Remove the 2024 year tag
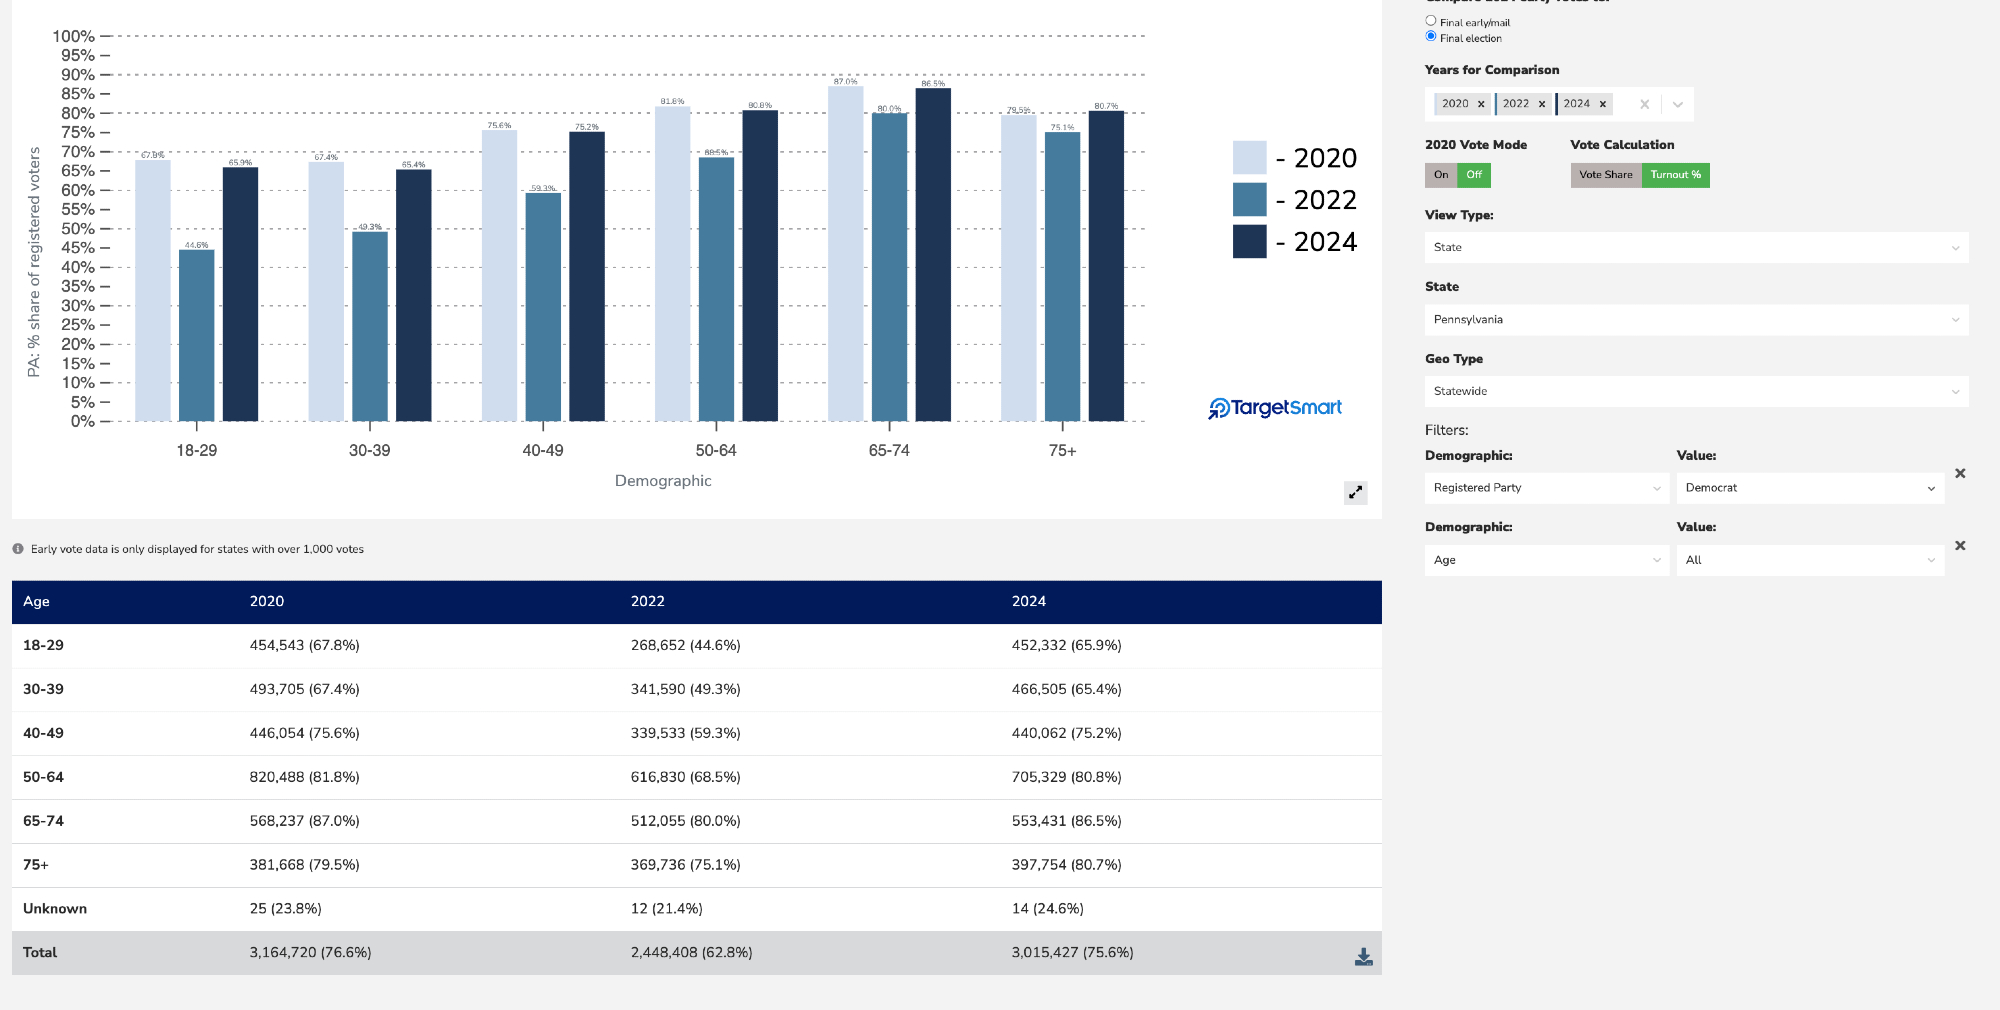 pos(1603,104)
